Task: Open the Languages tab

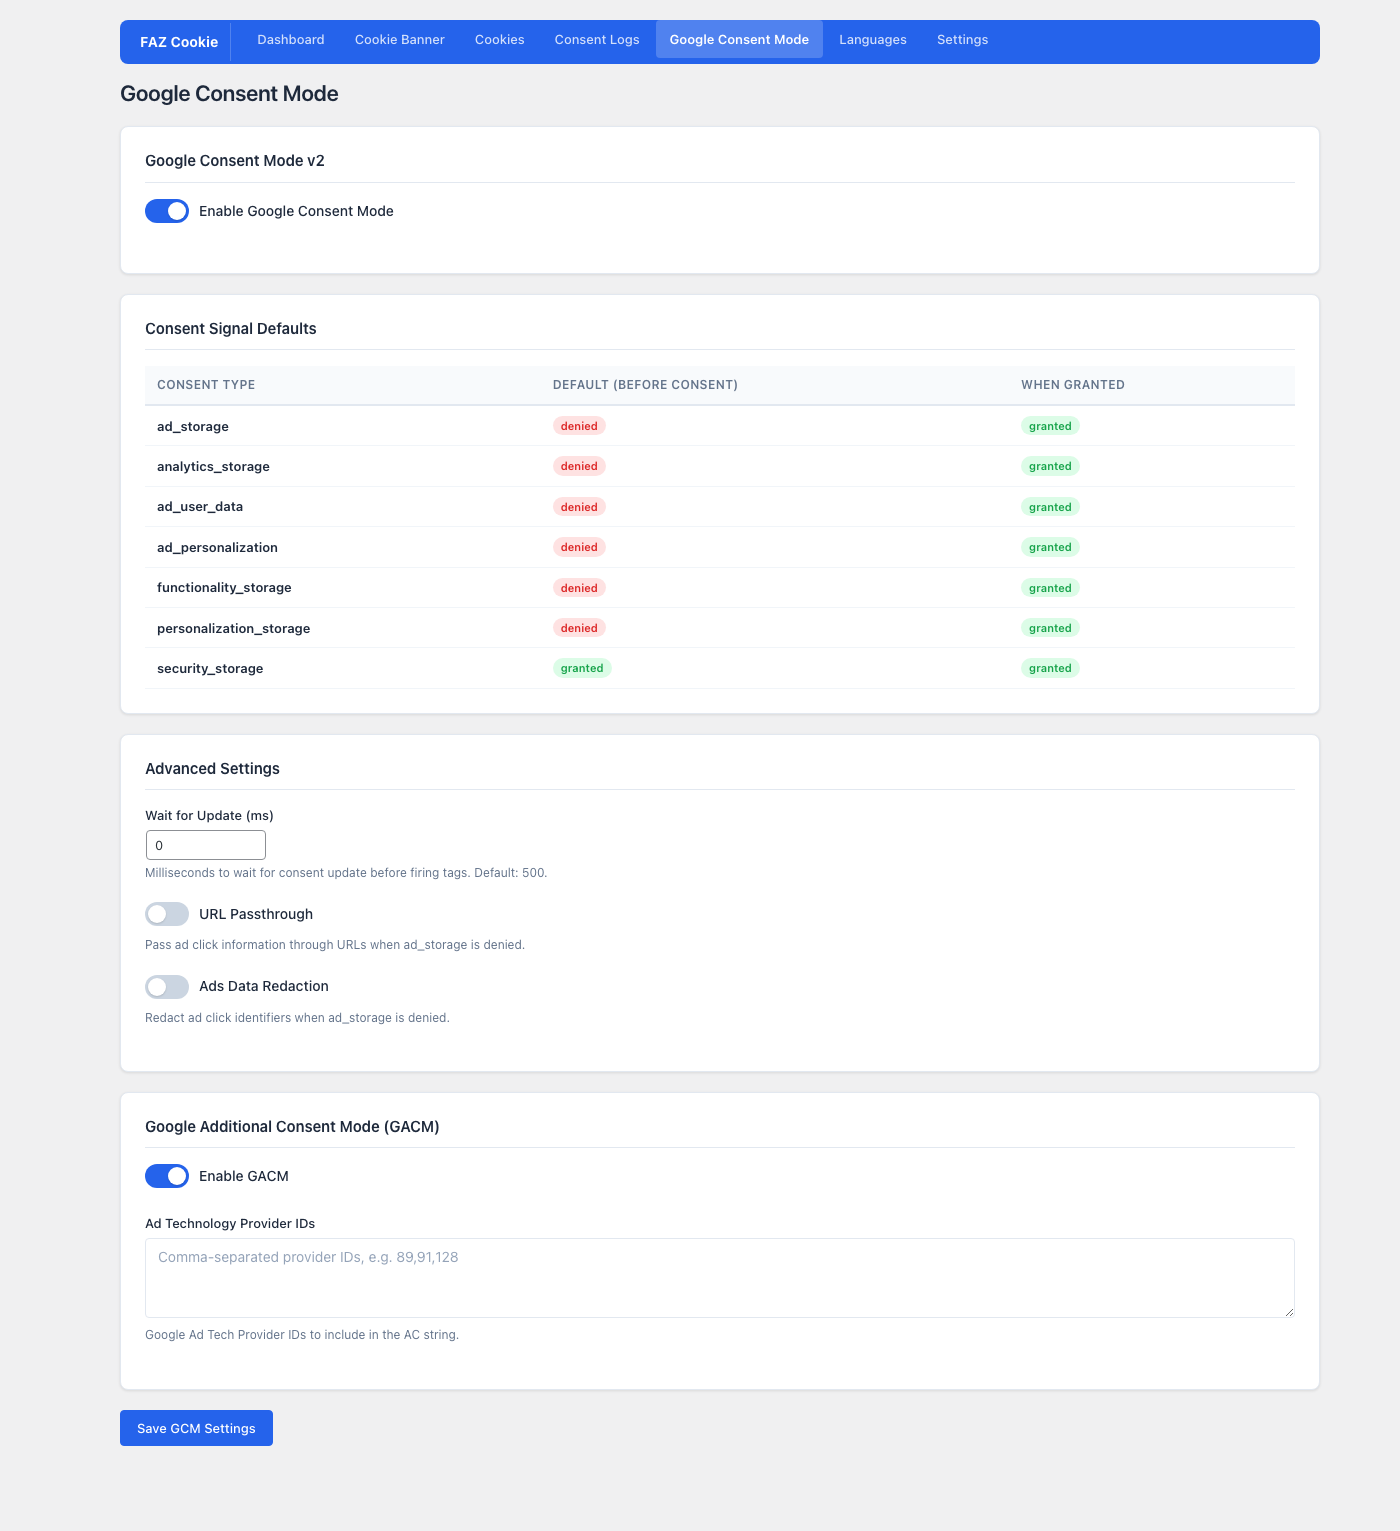Action: click(x=873, y=40)
